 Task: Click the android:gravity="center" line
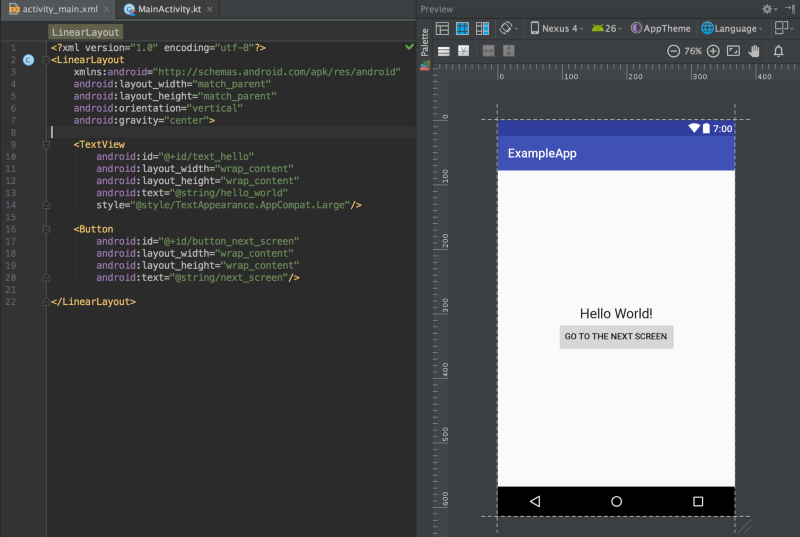point(144,120)
